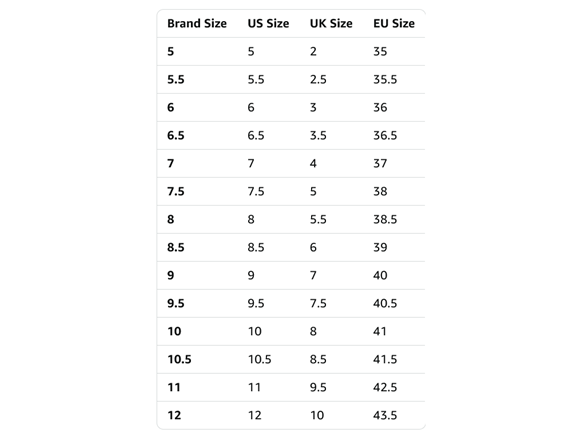Viewport: 588px width, 441px height.
Task: Click the EU Size column header
Action: pos(394,24)
